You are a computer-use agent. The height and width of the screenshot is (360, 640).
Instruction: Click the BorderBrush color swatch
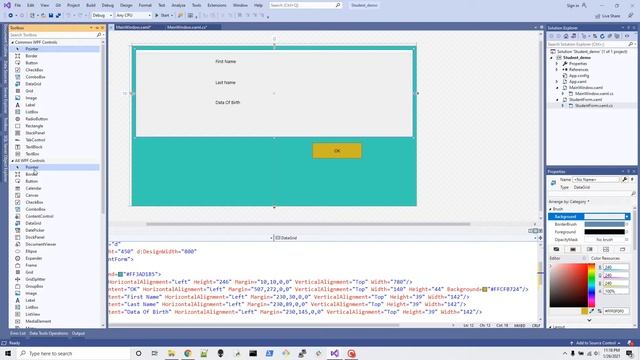tap(604, 224)
